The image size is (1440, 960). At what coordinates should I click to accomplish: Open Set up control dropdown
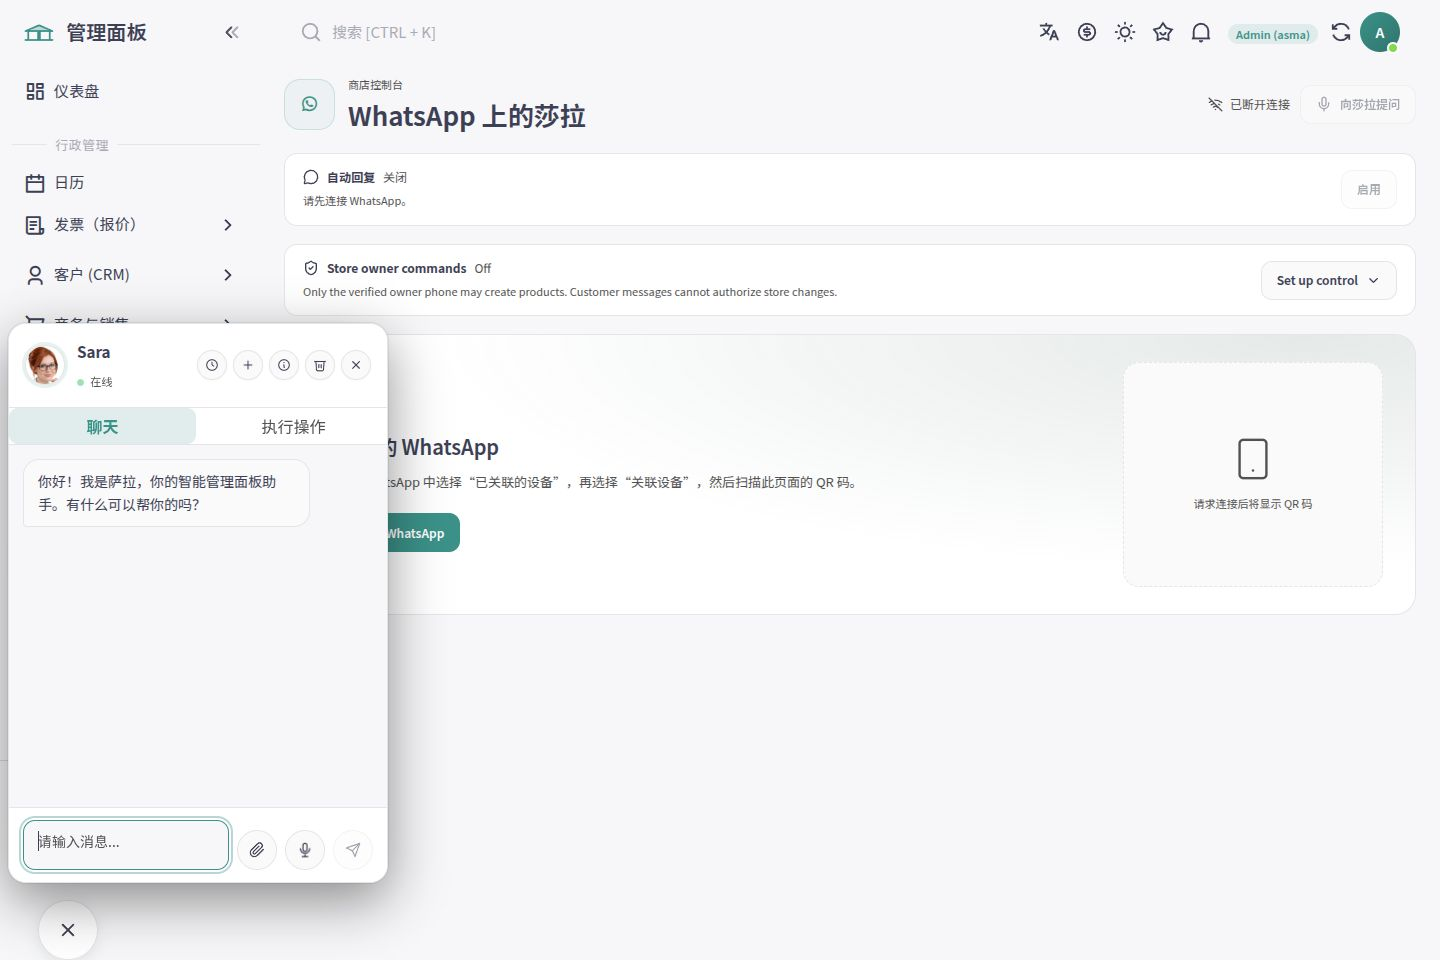coord(1328,280)
